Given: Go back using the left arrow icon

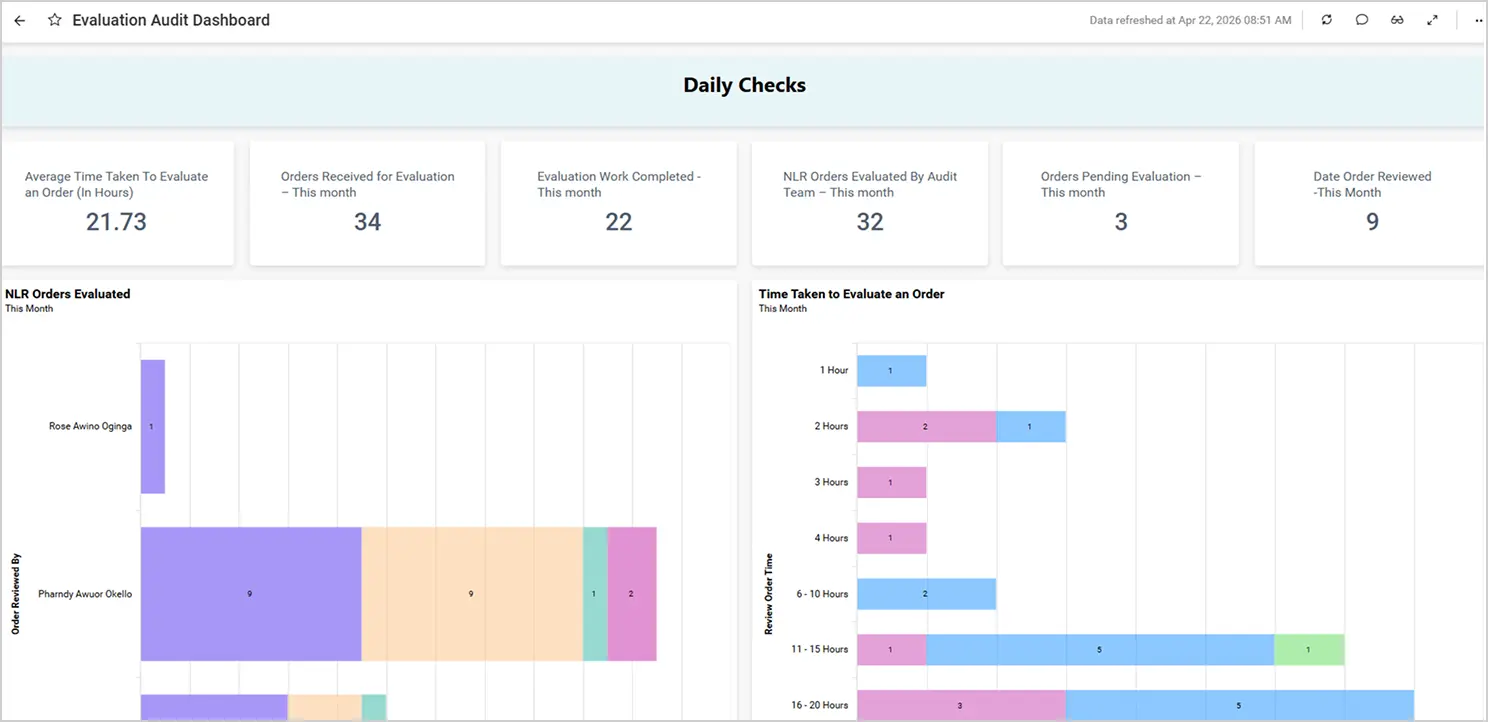Looking at the screenshot, I should (x=20, y=20).
